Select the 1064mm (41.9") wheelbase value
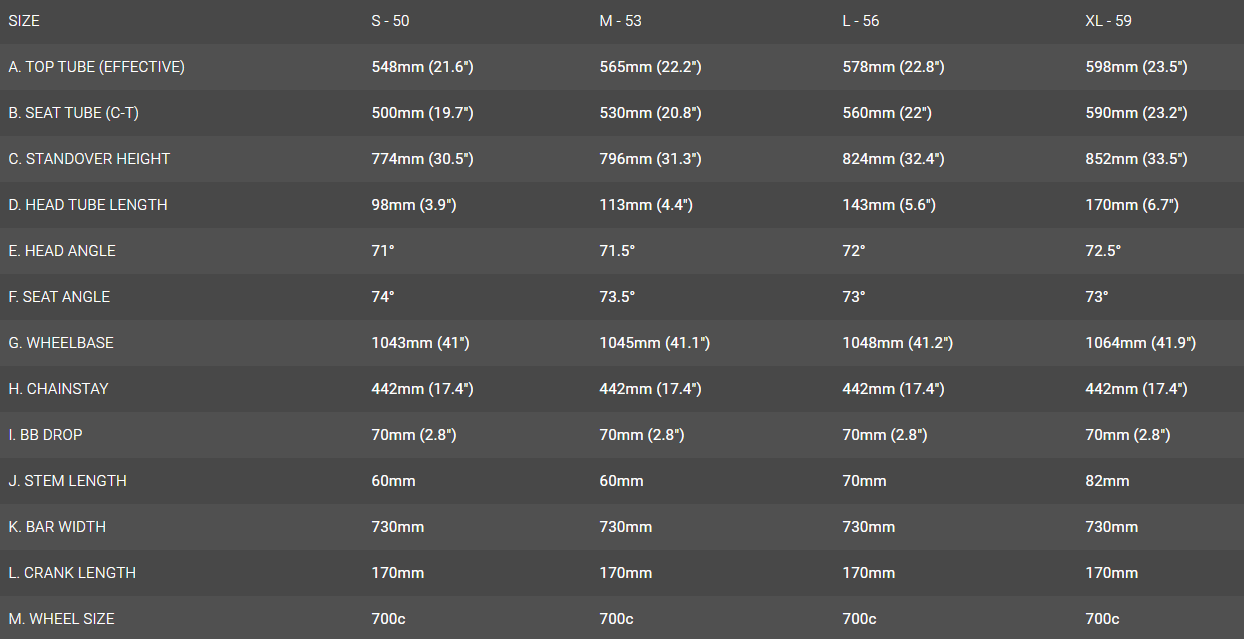The image size is (1244, 639). click(x=1140, y=343)
